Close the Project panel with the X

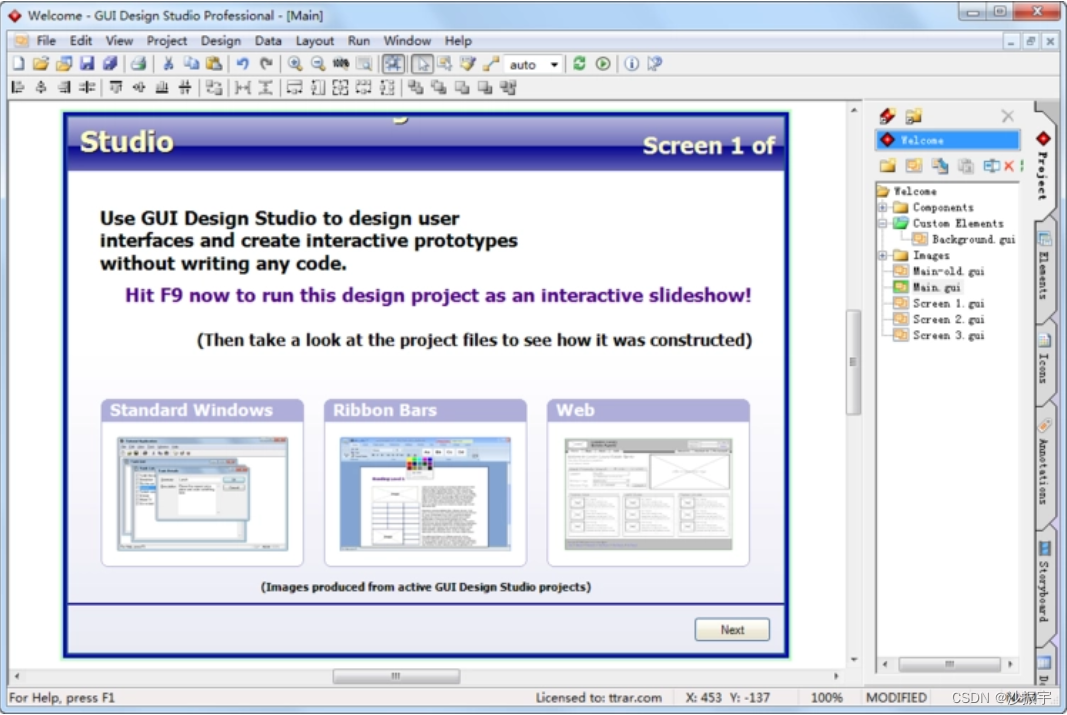pyautogui.click(x=1008, y=116)
